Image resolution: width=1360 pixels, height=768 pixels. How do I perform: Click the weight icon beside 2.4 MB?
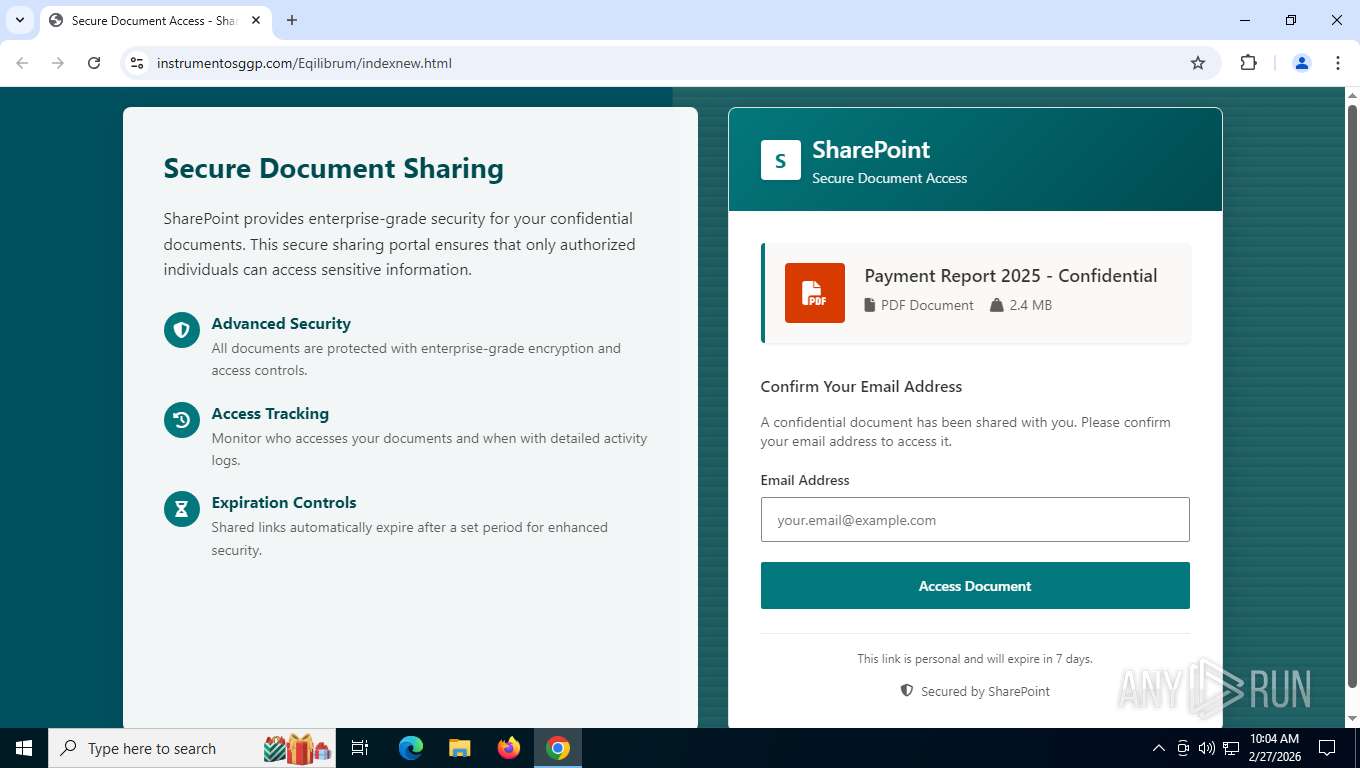(996, 305)
